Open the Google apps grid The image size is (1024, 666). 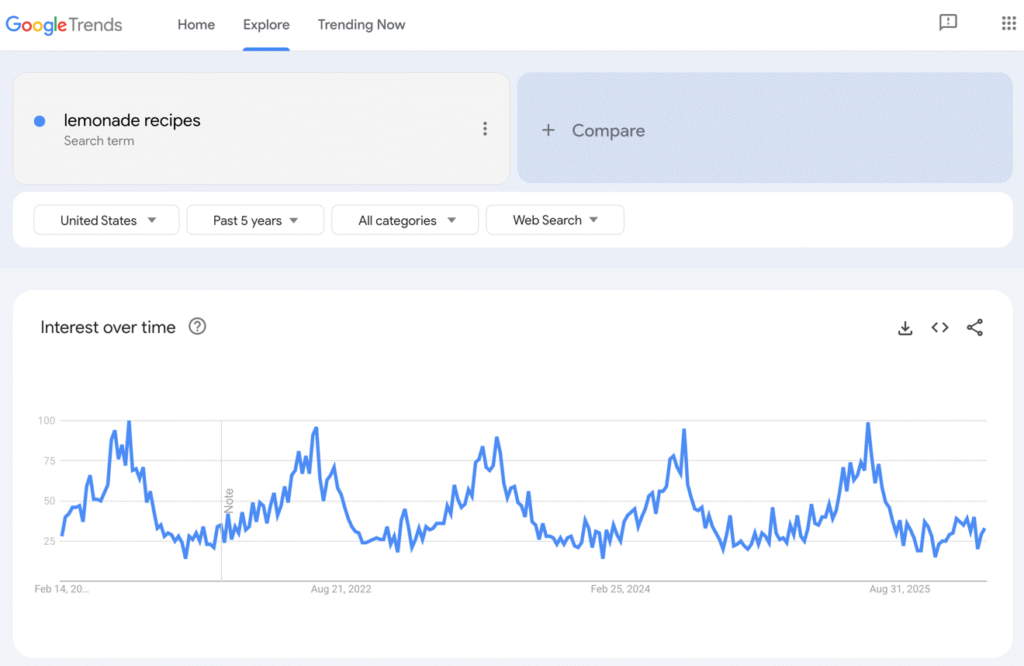pyautogui.click(x=1008, y=22)
